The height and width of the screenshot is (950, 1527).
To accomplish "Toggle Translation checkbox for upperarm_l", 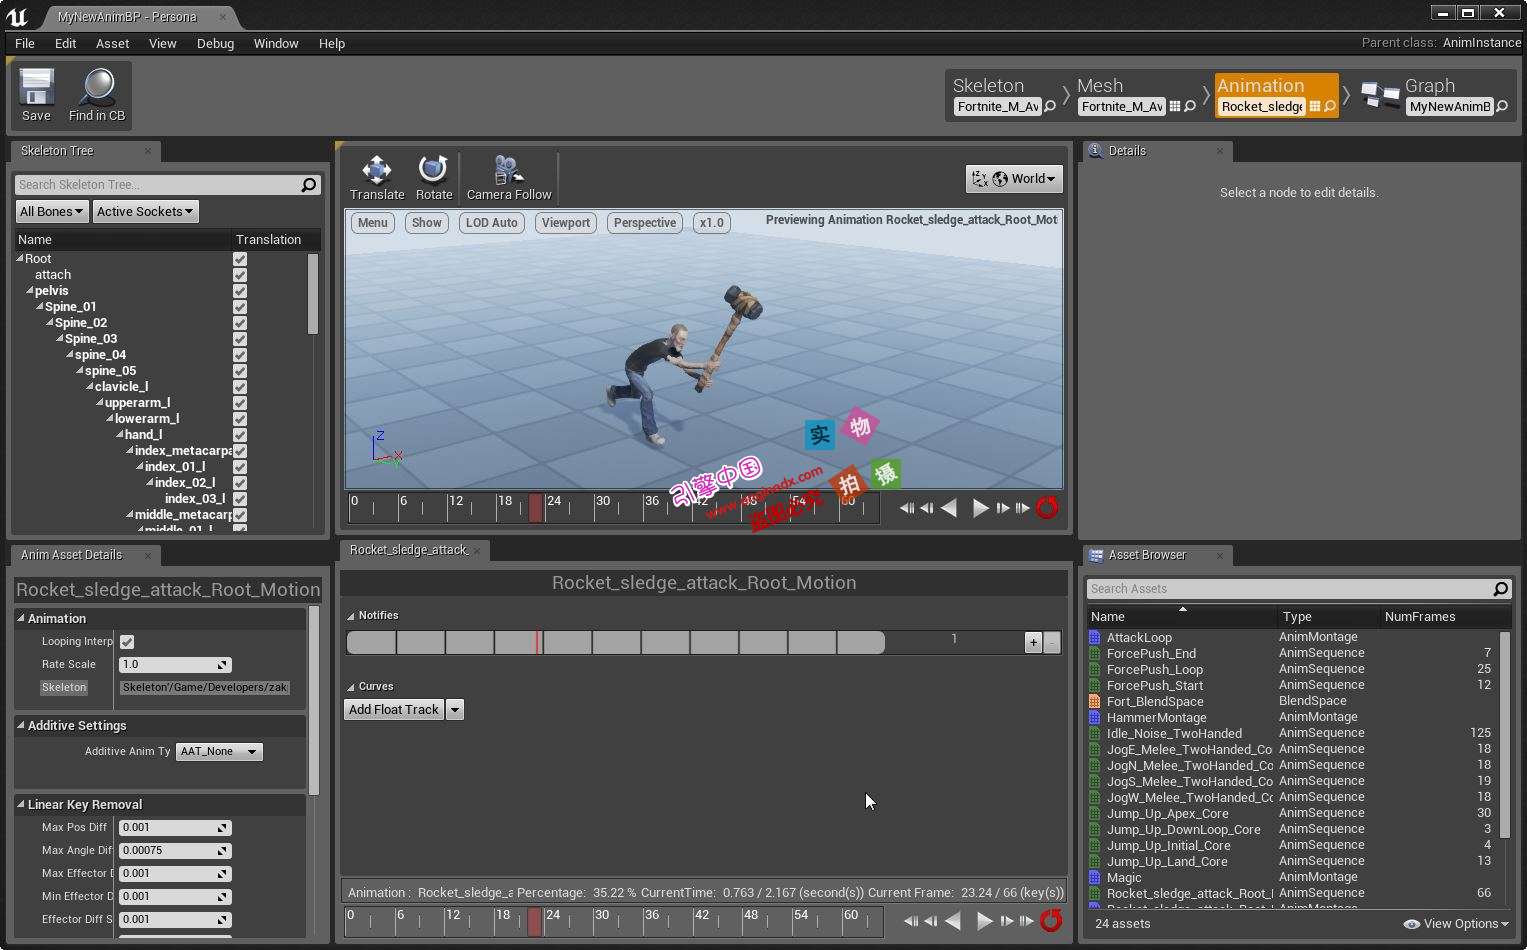I will pyautogui.click(x=240, y=402).
